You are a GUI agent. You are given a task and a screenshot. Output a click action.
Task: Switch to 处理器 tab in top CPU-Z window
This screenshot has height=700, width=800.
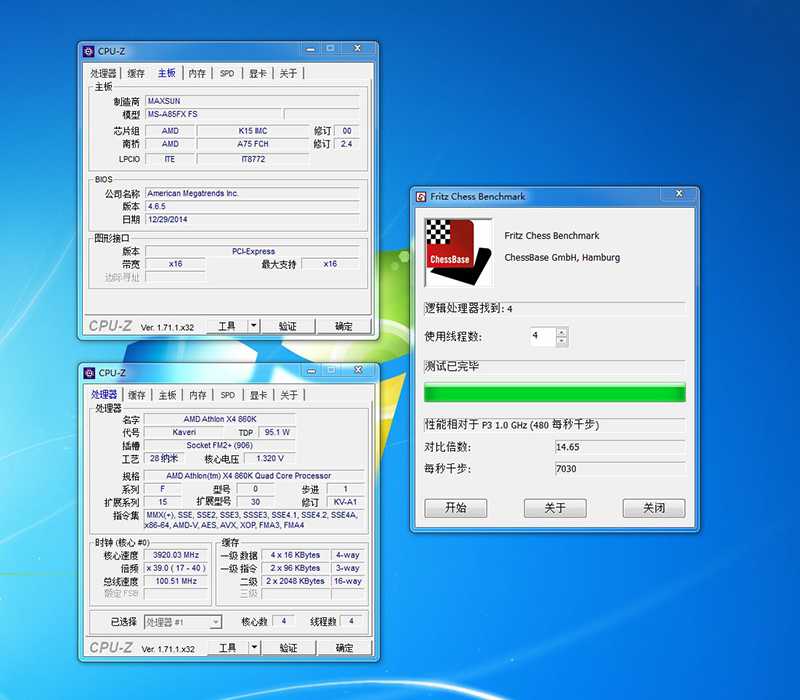[x=104, y=73]
